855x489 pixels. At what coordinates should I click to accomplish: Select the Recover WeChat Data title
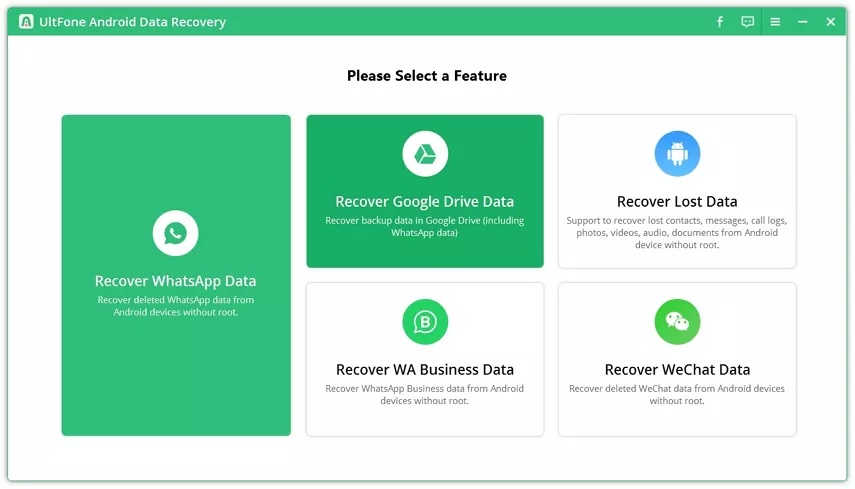coord(677,370)
